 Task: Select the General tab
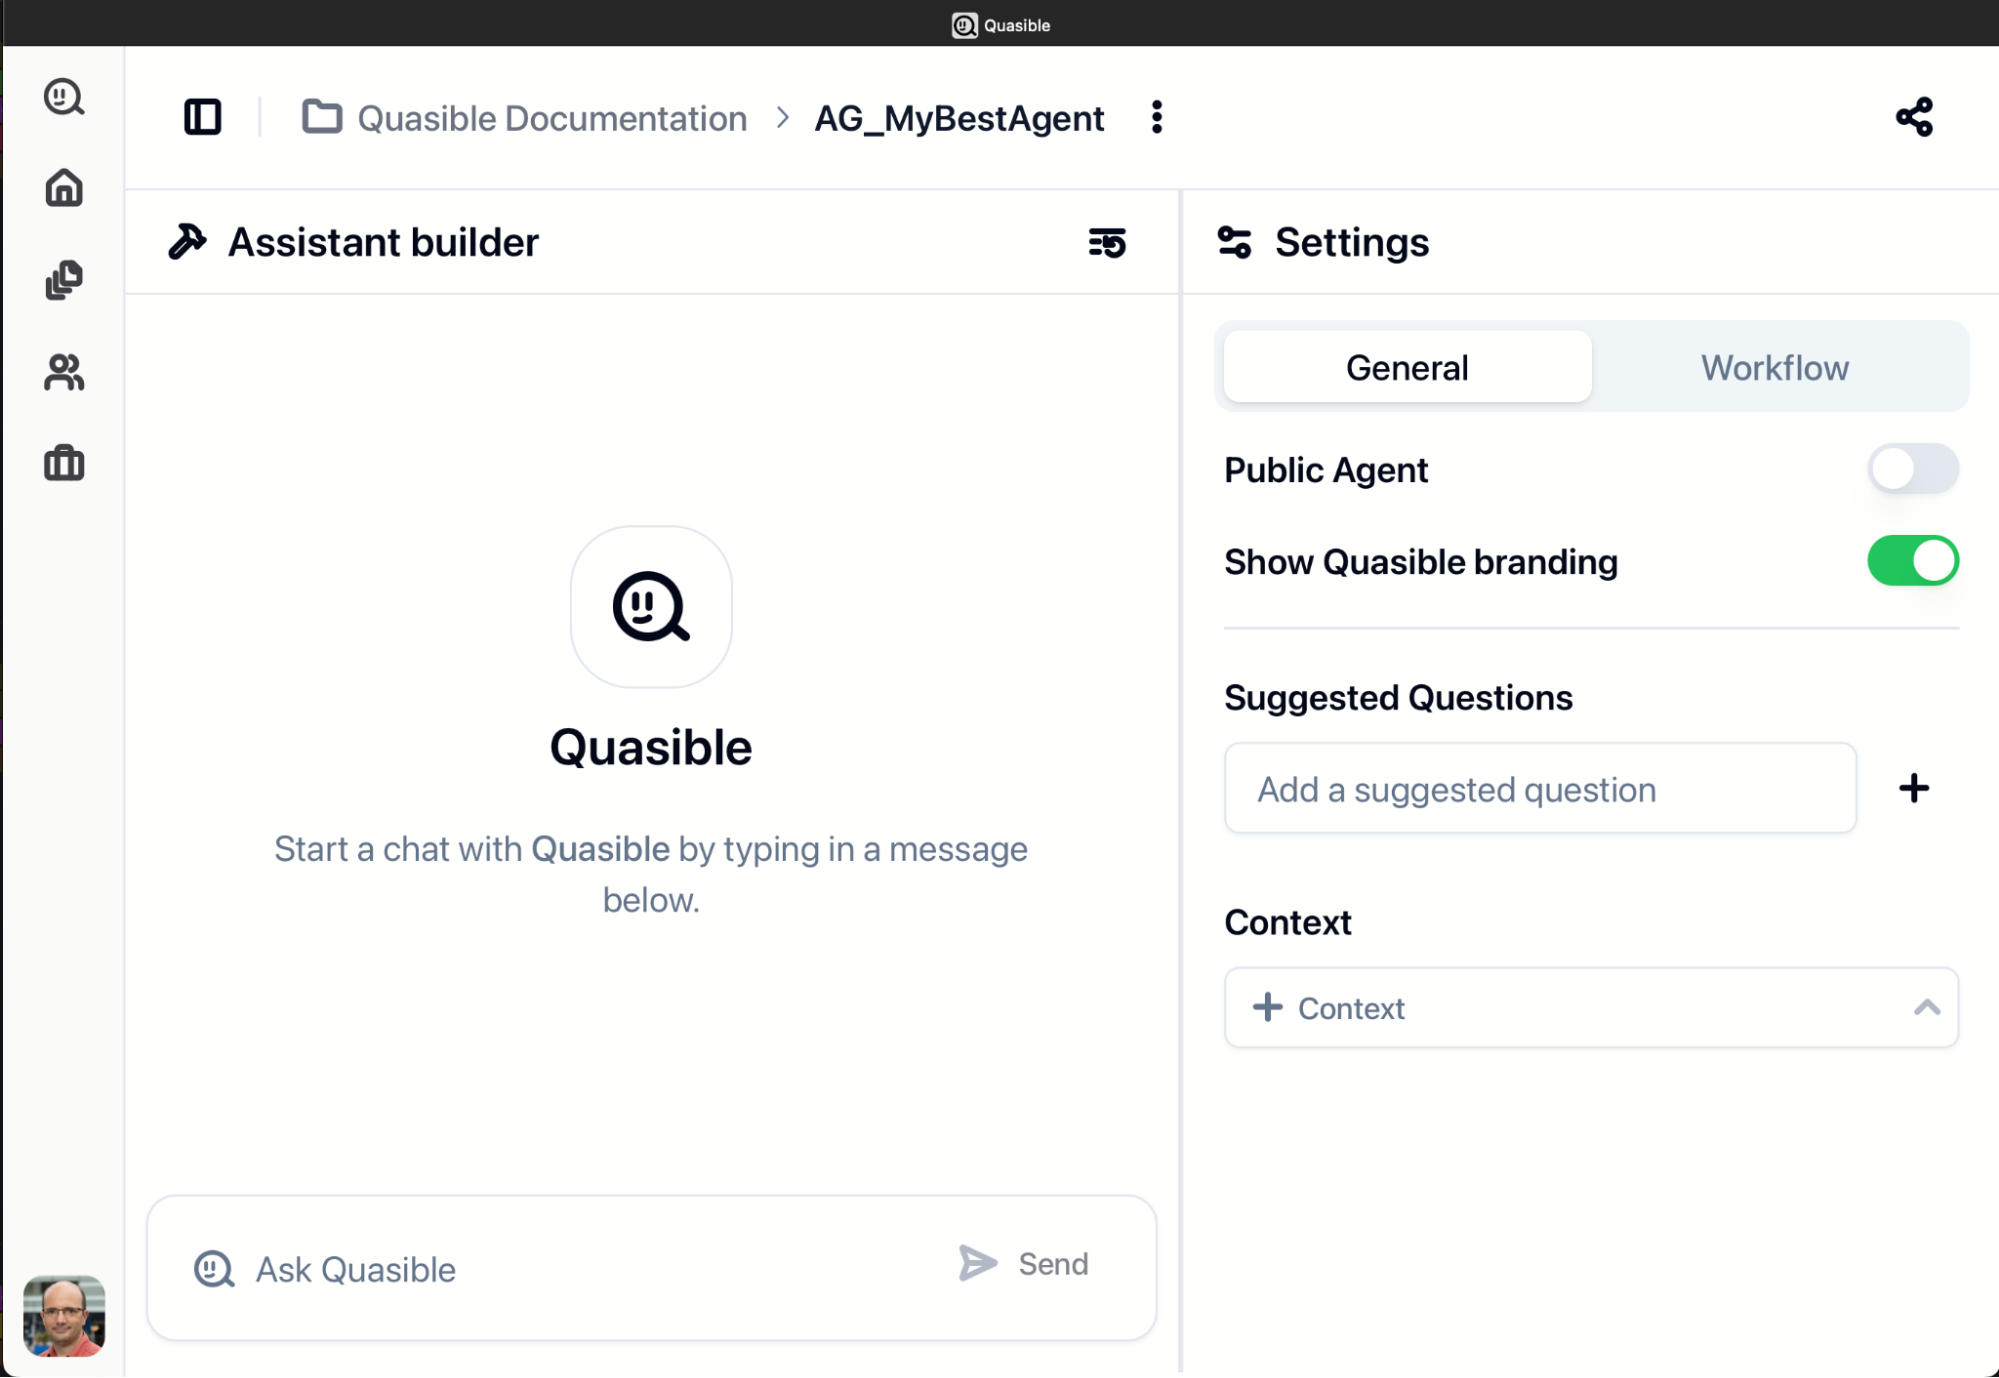coord(1407,368)
